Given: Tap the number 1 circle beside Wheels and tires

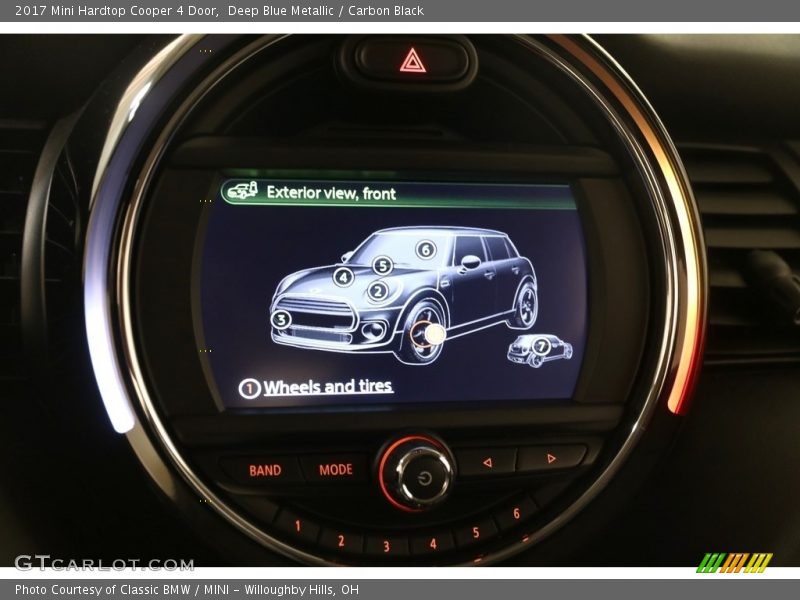Looking at the screenshot, I should [249, 389].
